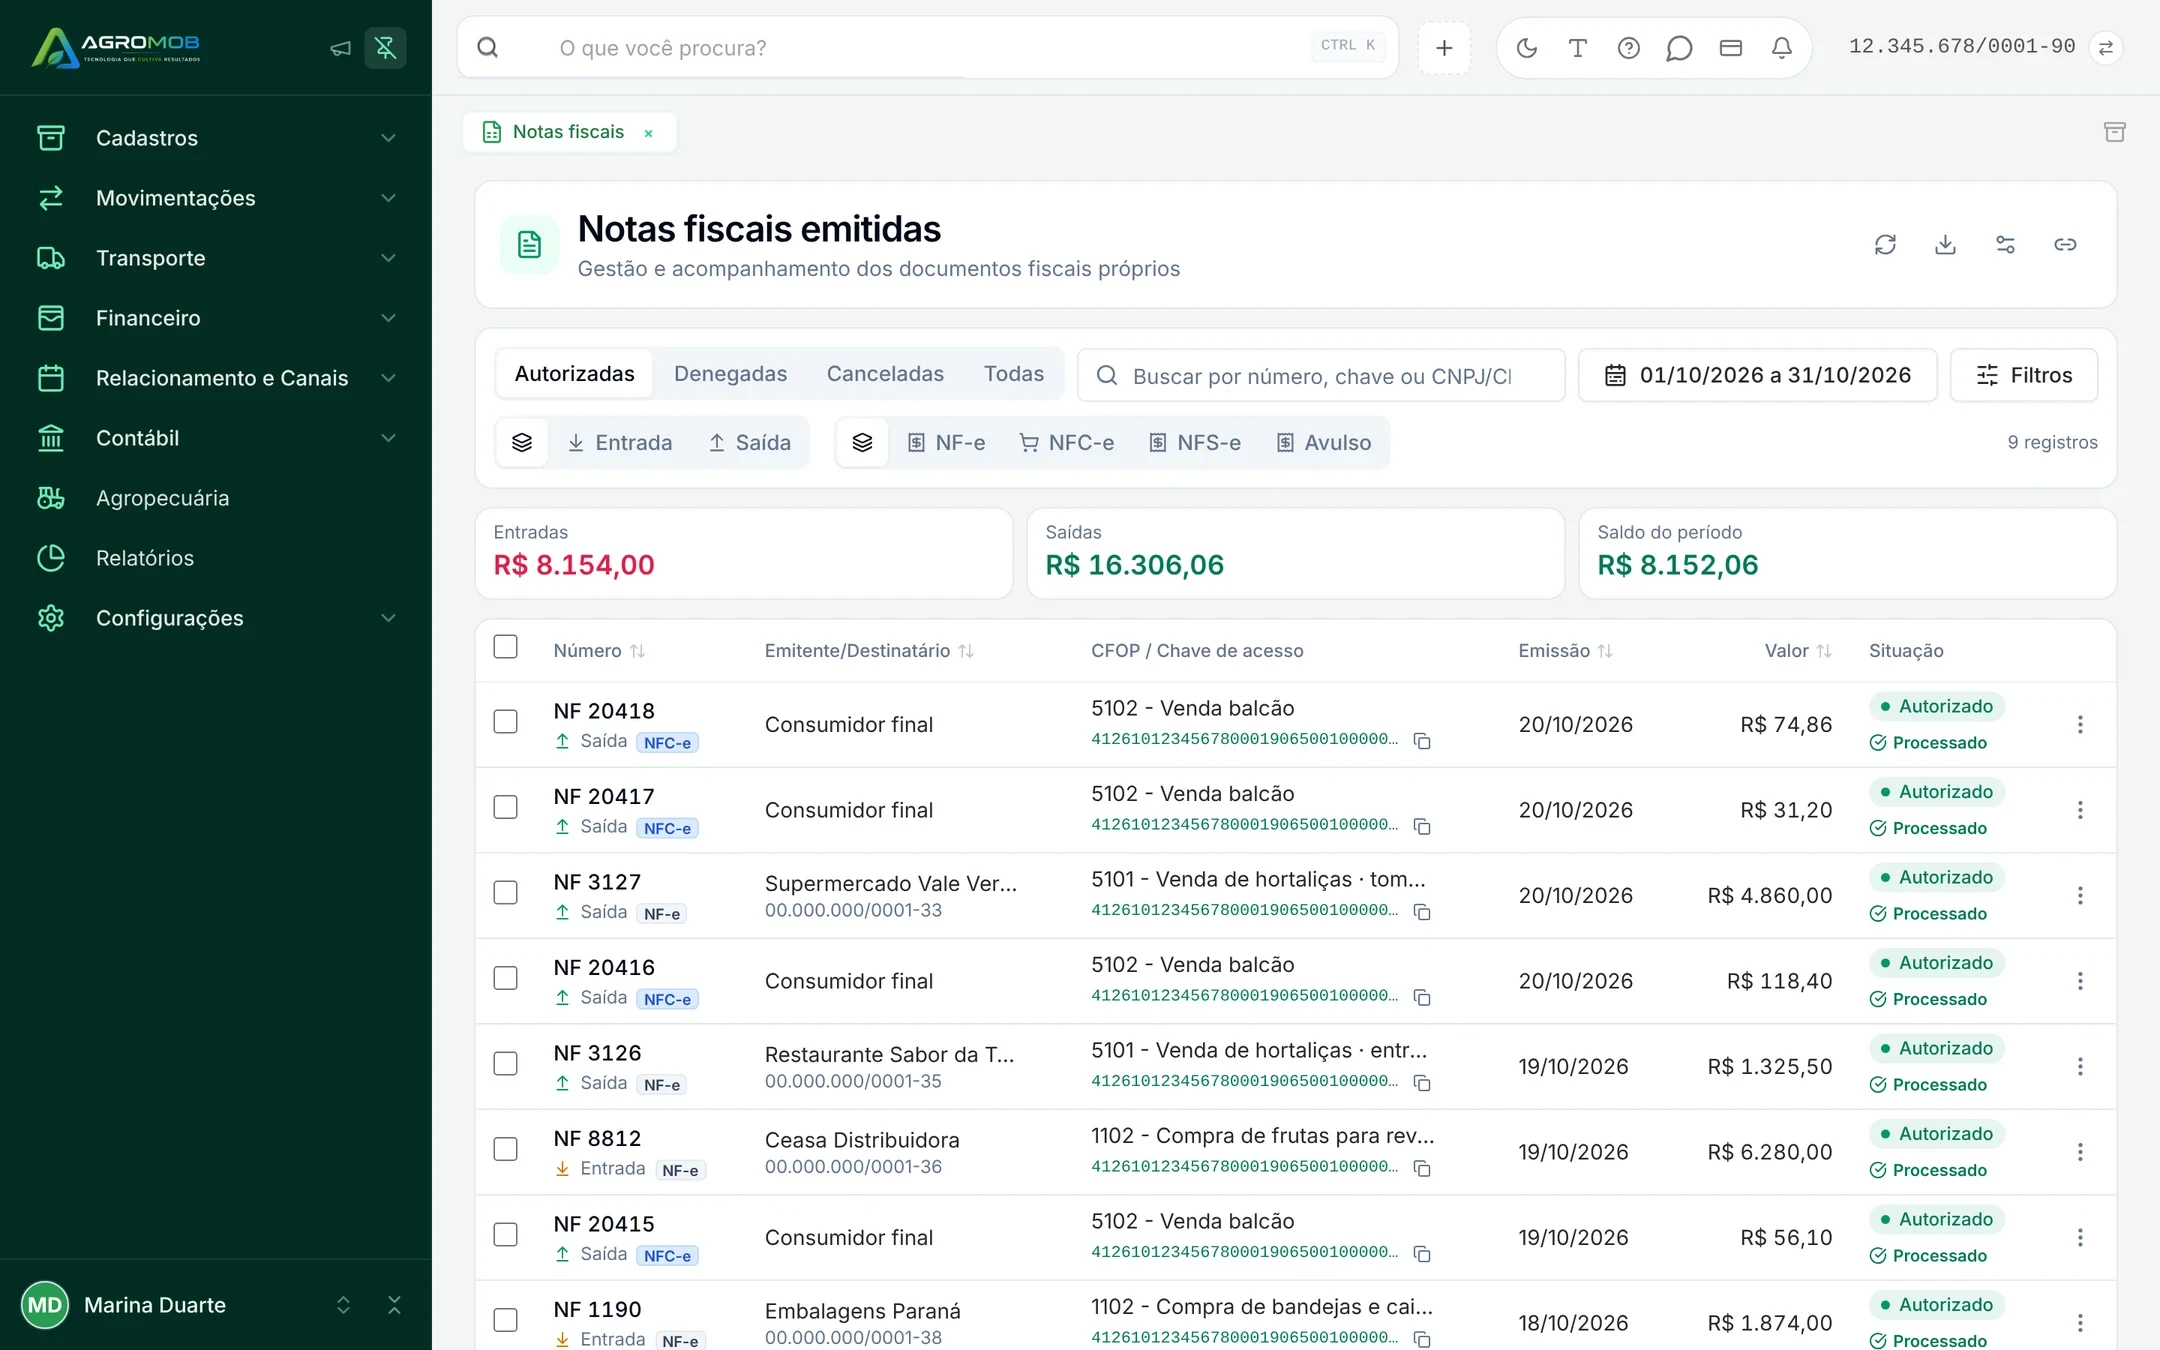Image resolution: width=2160 pixels, height=1350 pixels.
Task: Copy link via chain icon
Action: click(2065, 245)
